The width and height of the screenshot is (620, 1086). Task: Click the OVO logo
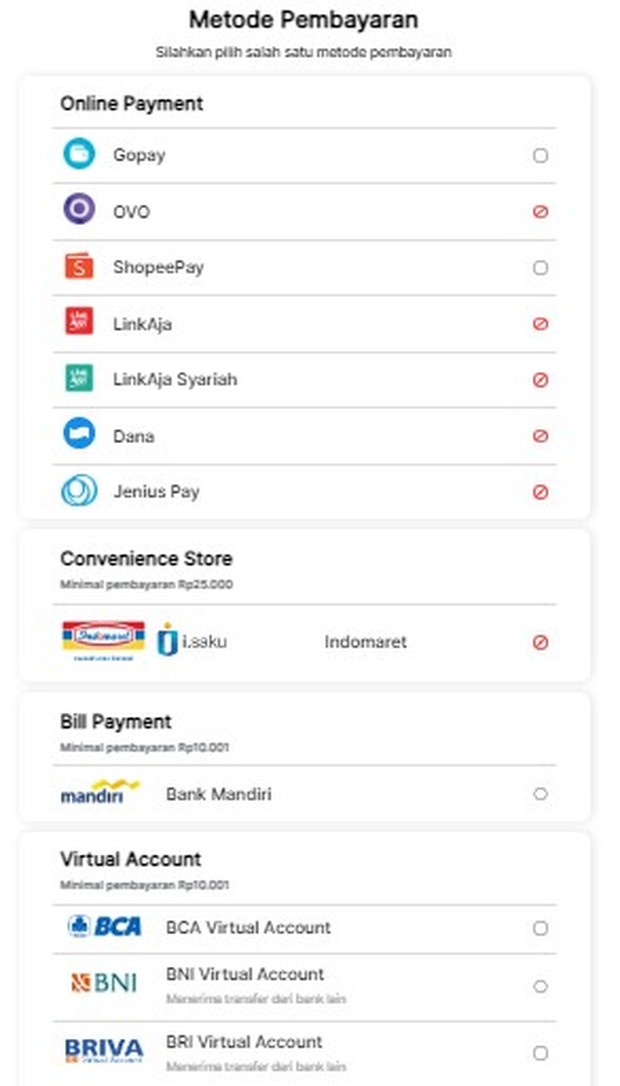click(x=78, y=211)
